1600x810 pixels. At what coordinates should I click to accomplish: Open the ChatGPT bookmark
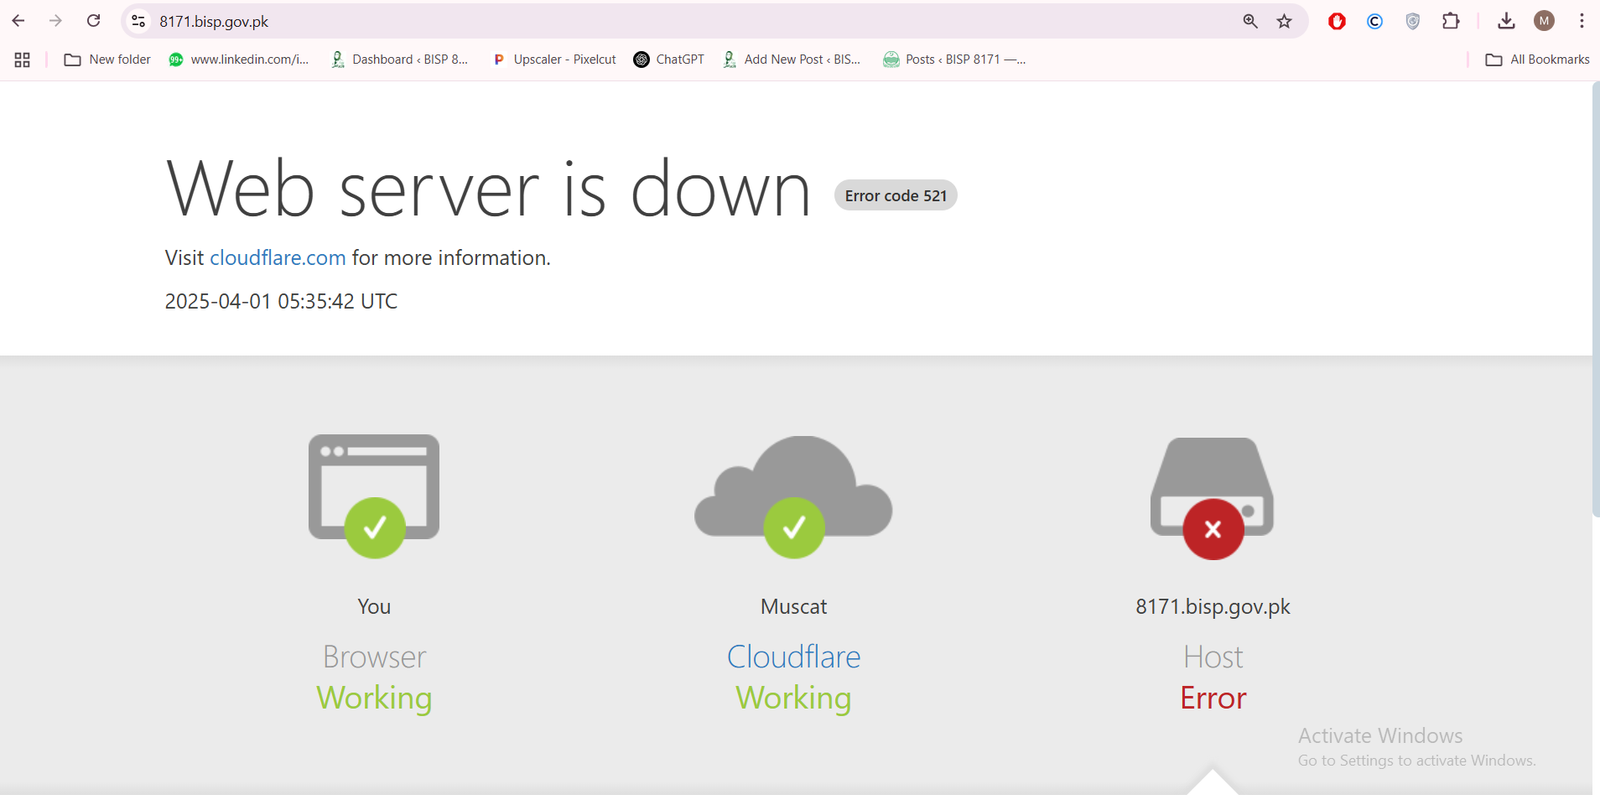tap(669, 60)
